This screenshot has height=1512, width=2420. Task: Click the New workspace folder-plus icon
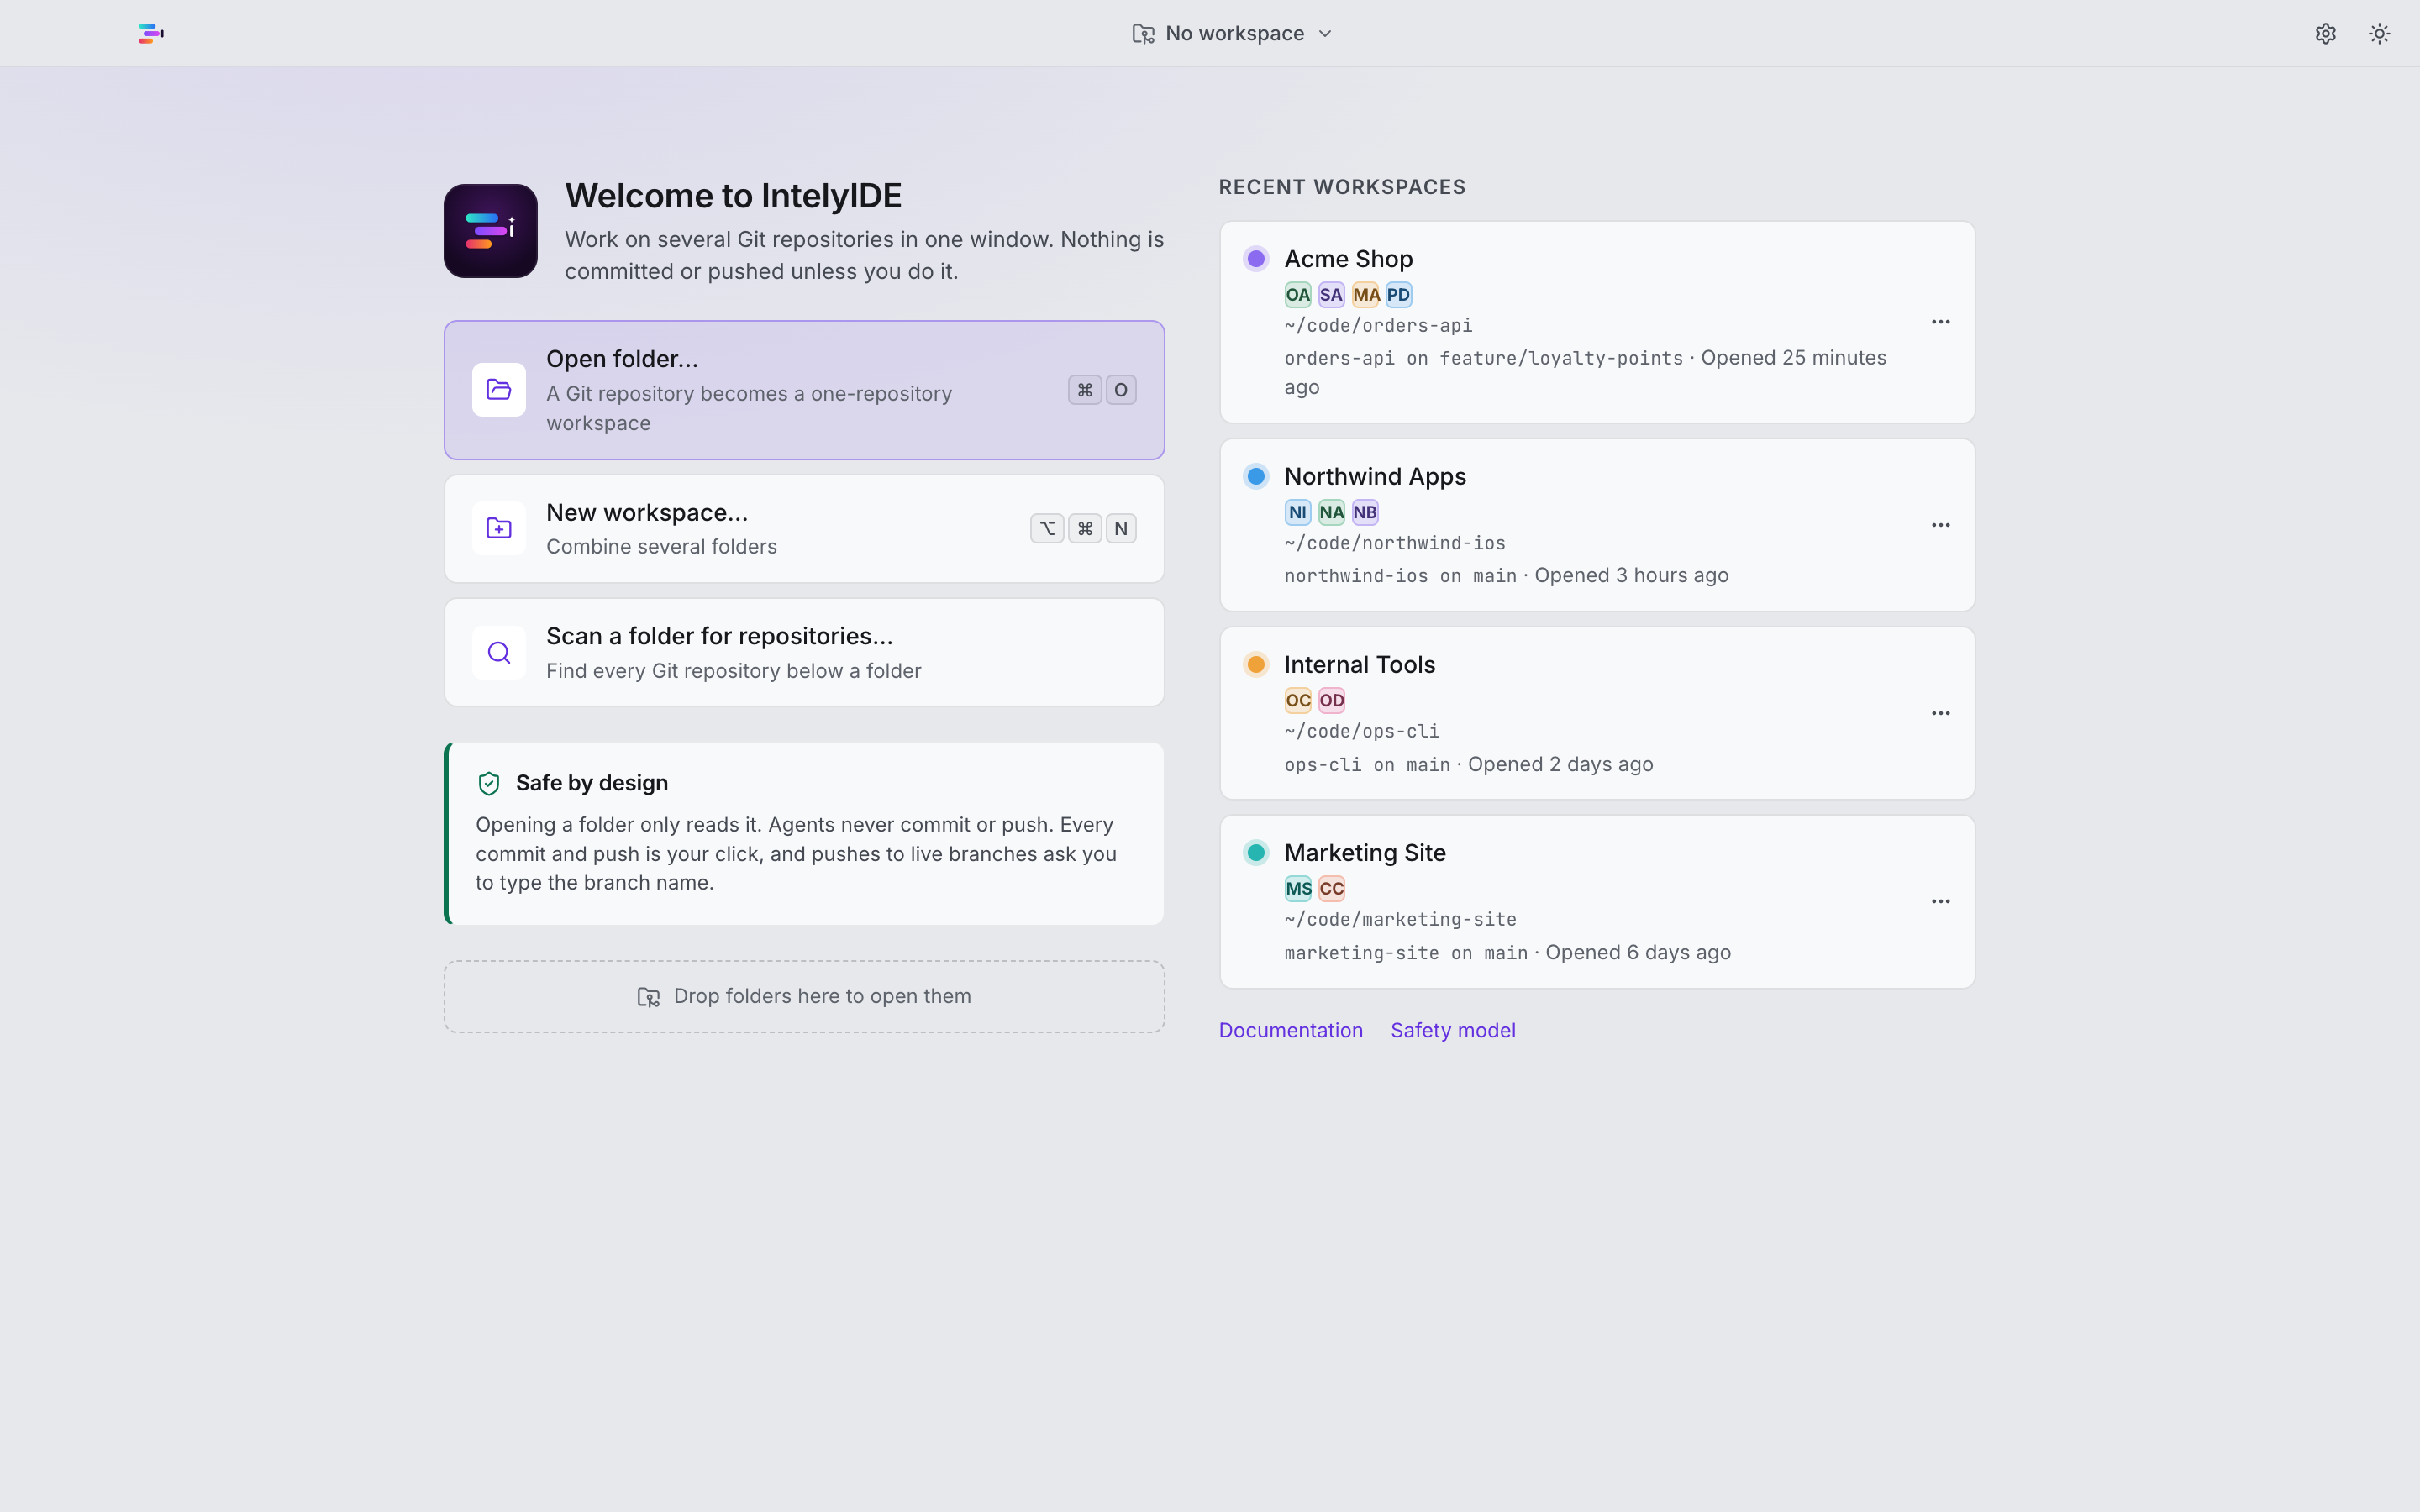click(499, 528)
